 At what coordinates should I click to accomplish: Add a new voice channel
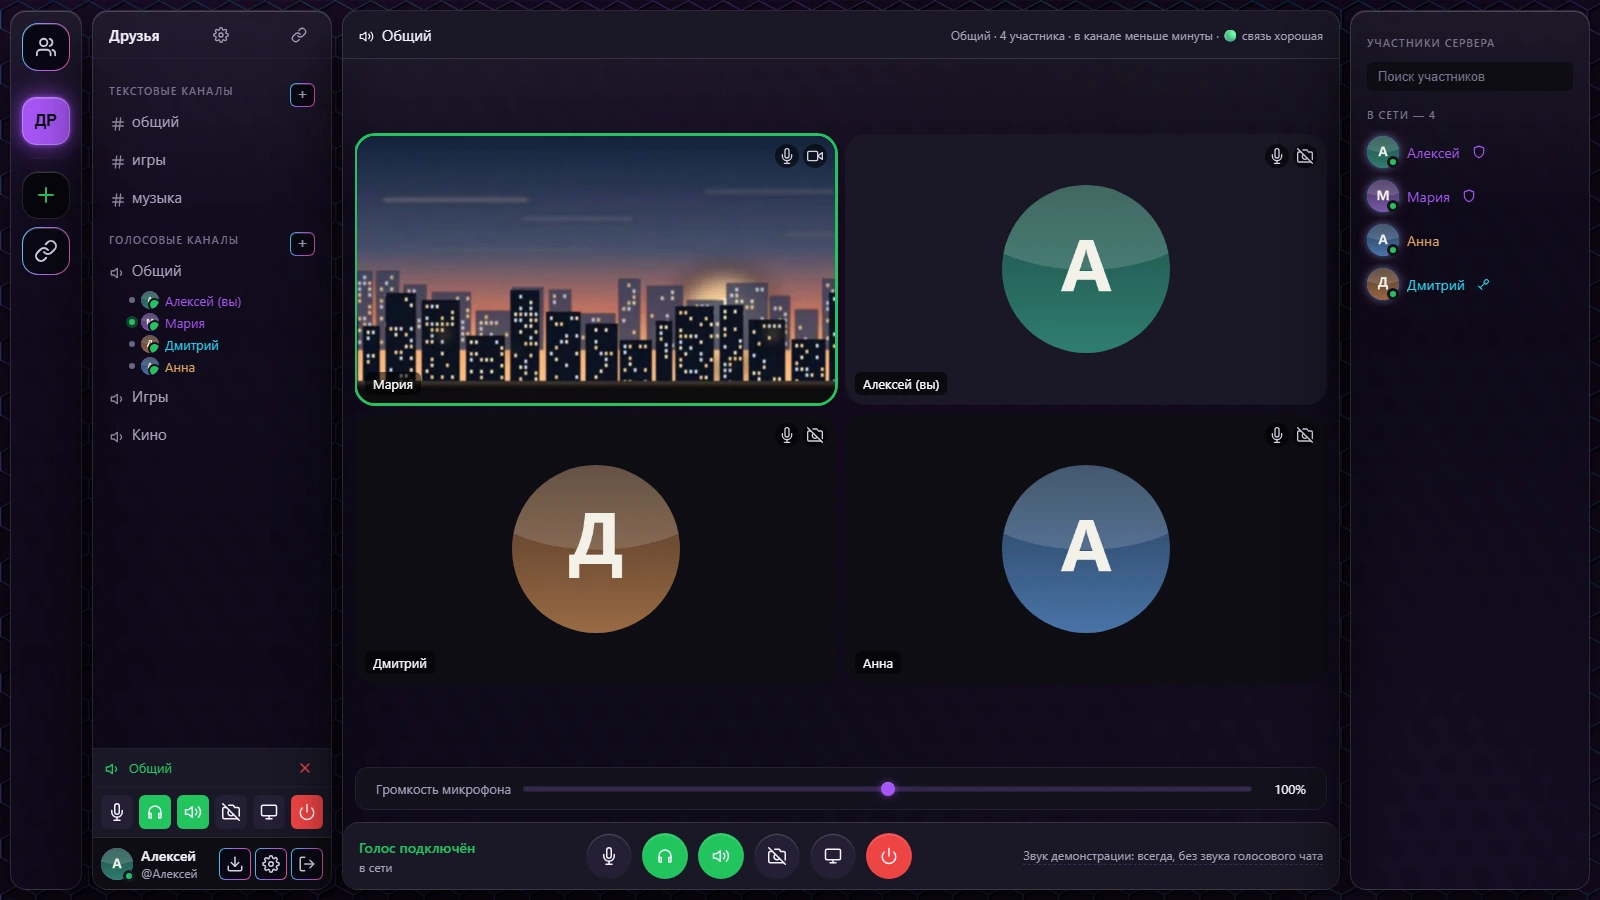coord(302,244)
